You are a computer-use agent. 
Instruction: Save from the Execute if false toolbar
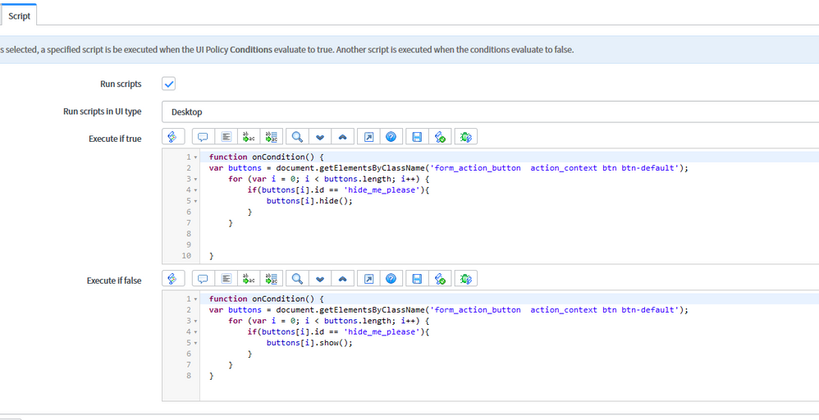coord(417,278)
